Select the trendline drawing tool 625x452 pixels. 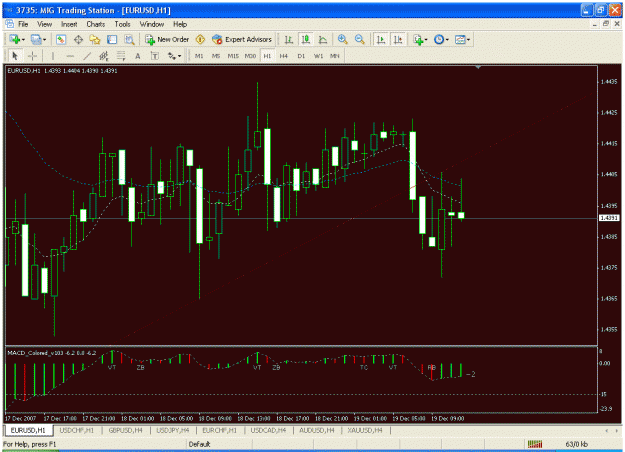87,56
